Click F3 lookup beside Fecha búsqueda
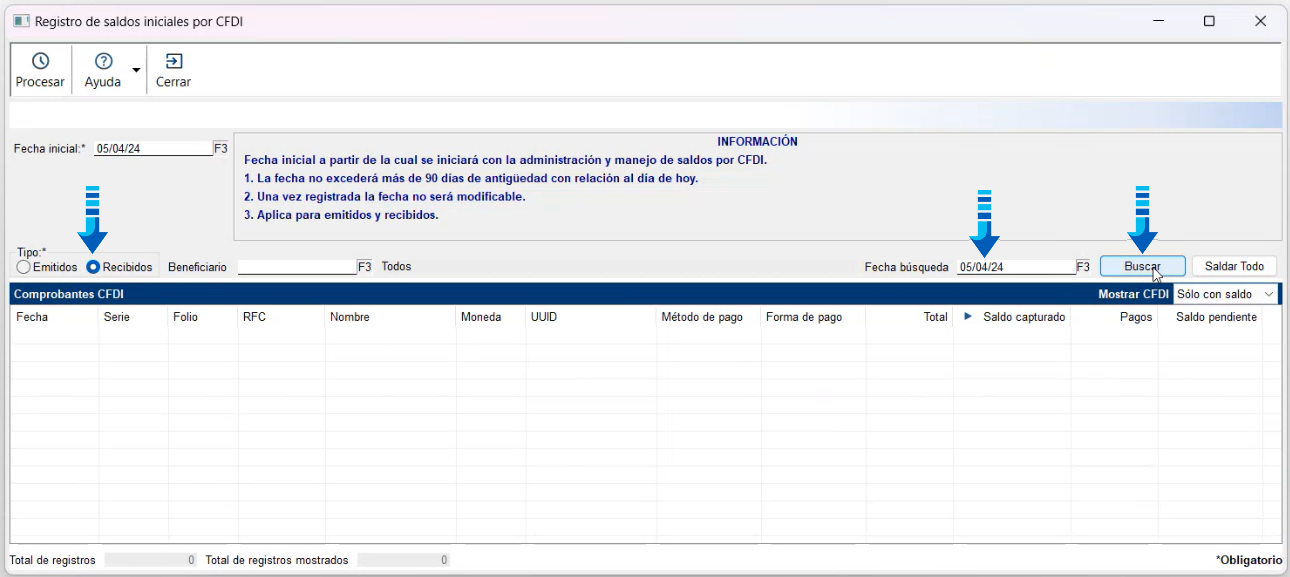 1083,267
